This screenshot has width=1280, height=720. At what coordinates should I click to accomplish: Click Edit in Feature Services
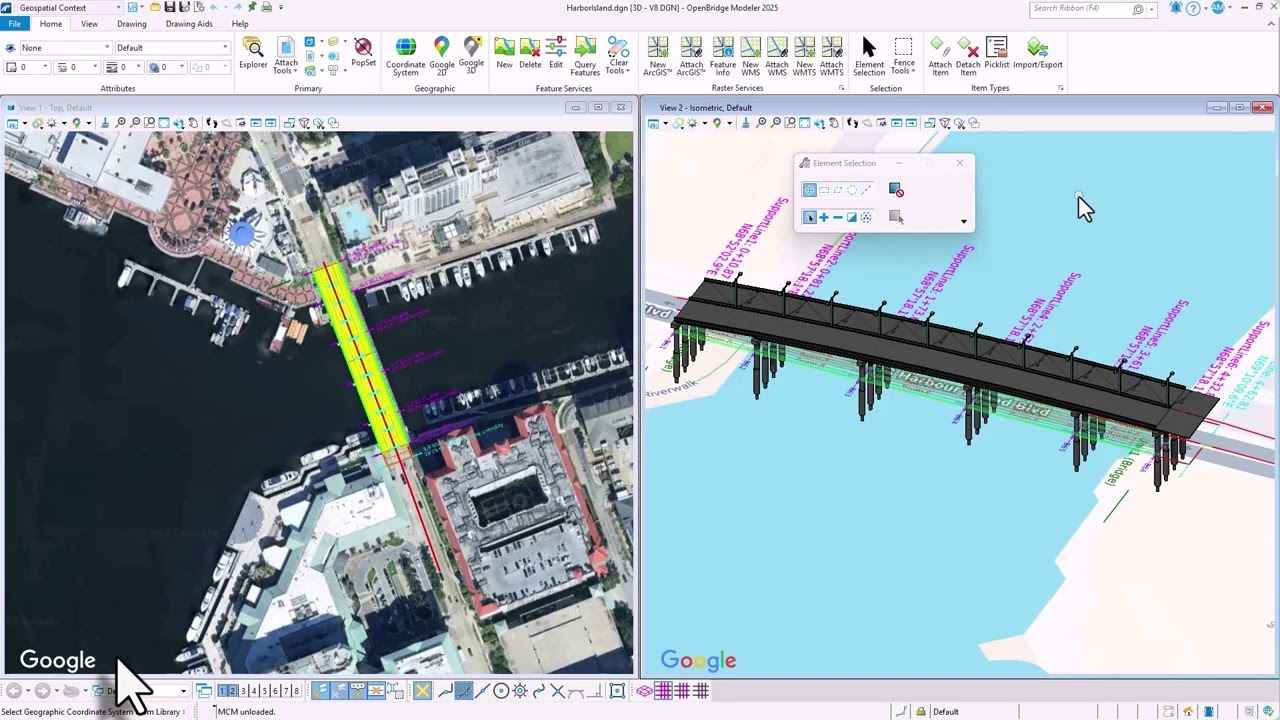click(x=556, y=54)
